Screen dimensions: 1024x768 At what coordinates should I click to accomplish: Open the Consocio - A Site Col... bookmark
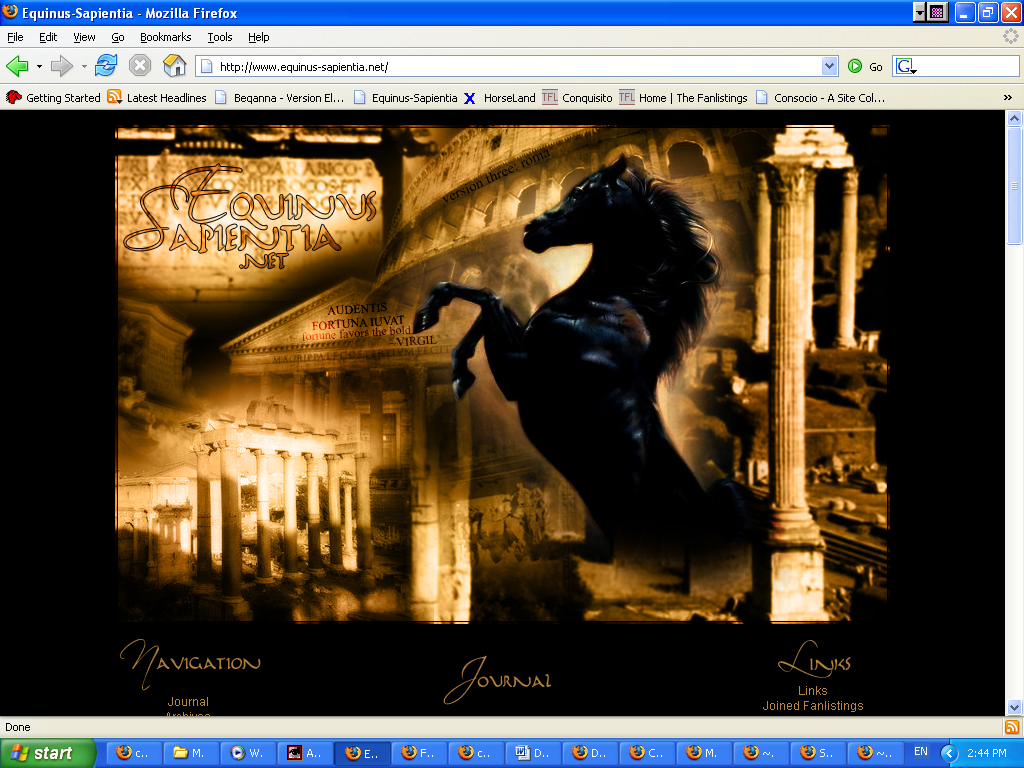820,98
